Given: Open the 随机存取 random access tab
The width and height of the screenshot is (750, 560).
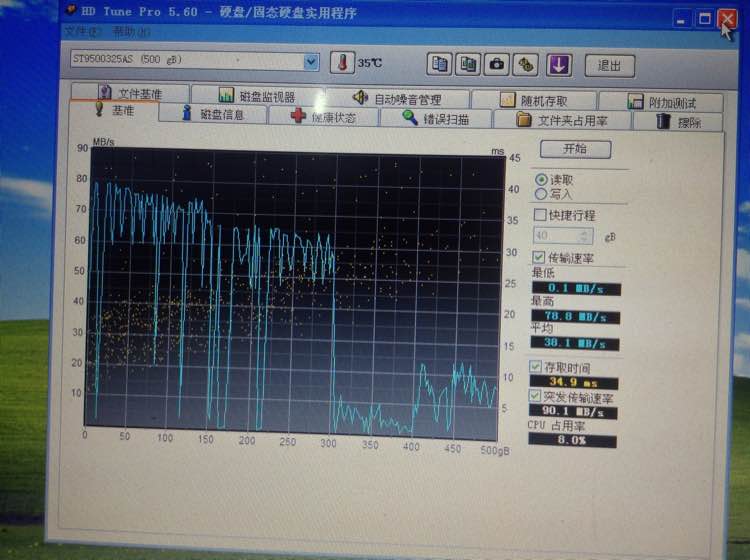Looking at the screenshot, I should (534, 101).
